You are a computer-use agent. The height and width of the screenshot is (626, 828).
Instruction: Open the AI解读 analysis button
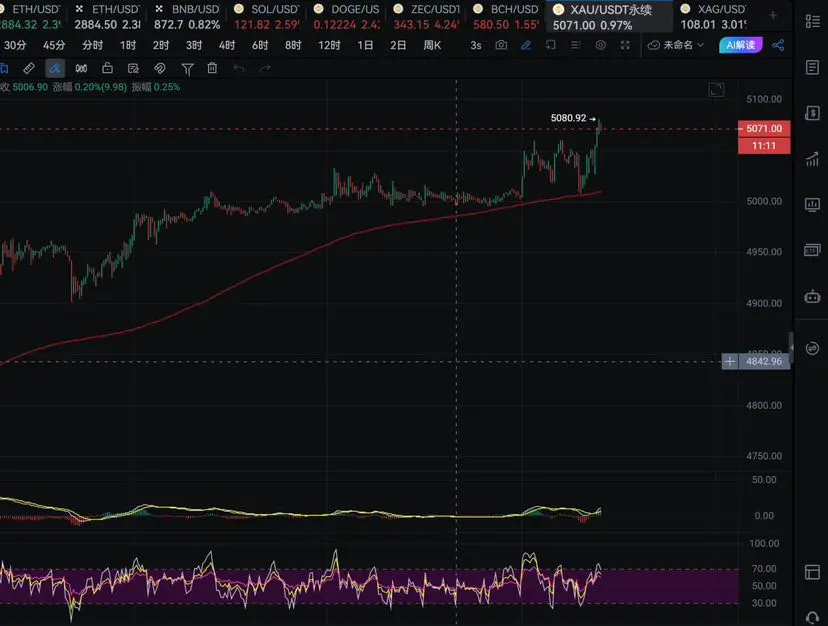click(740, 45)
